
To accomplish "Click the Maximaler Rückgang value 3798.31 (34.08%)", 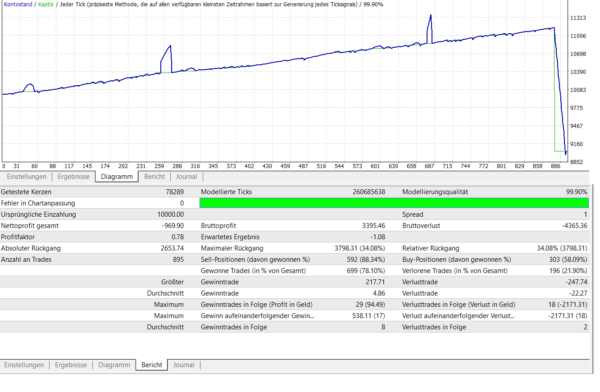I will tap(360, 248).
